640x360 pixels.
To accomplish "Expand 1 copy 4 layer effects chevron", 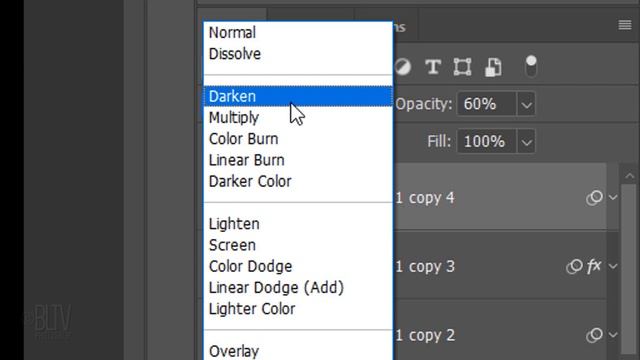I will pyautogui.click(x=613, y=198).
